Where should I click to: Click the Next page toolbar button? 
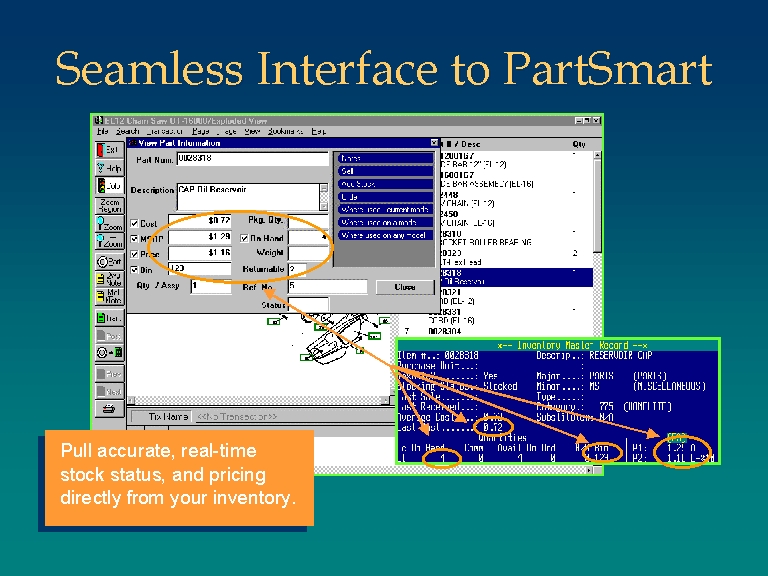[109, 391]
